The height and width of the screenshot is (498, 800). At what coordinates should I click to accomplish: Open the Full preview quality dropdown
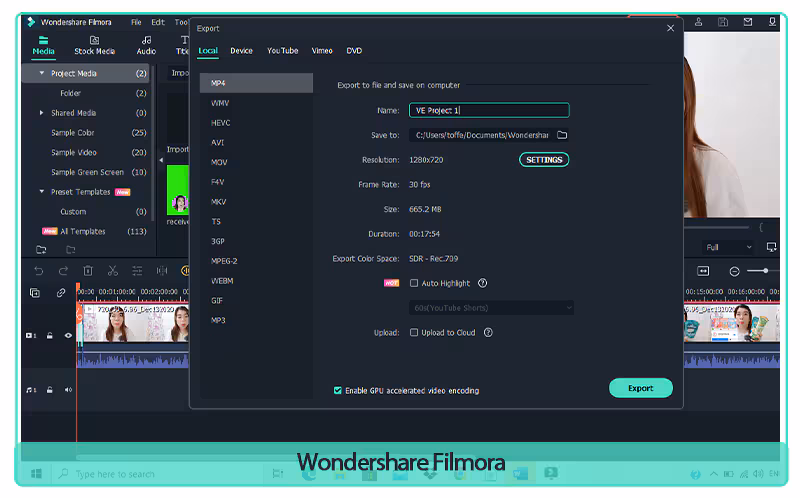[729, 247]
